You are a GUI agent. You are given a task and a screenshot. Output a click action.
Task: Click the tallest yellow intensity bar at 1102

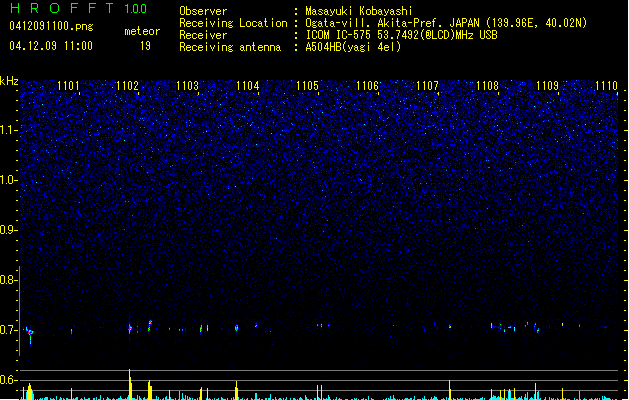[130, 384]
